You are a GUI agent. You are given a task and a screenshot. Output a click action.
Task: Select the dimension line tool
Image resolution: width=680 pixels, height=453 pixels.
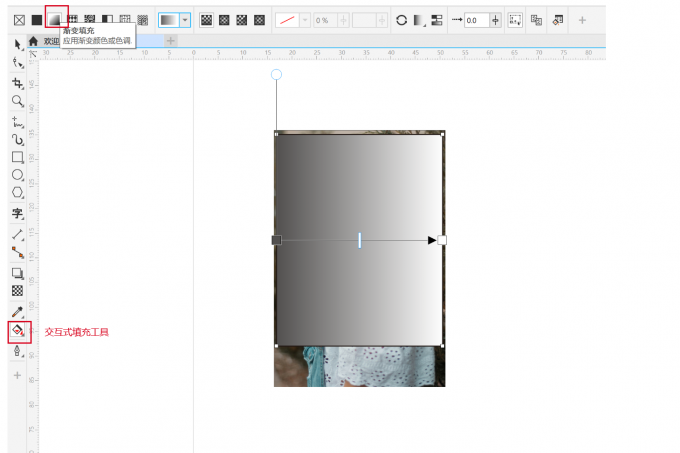[17, 235]
